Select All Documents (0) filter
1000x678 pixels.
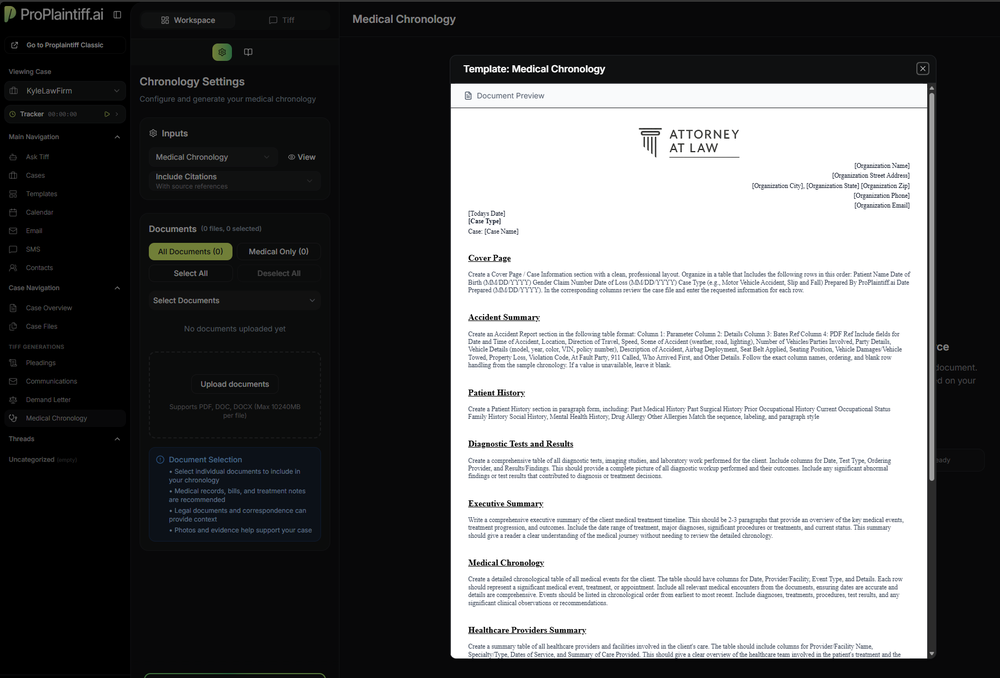point(191,251)
